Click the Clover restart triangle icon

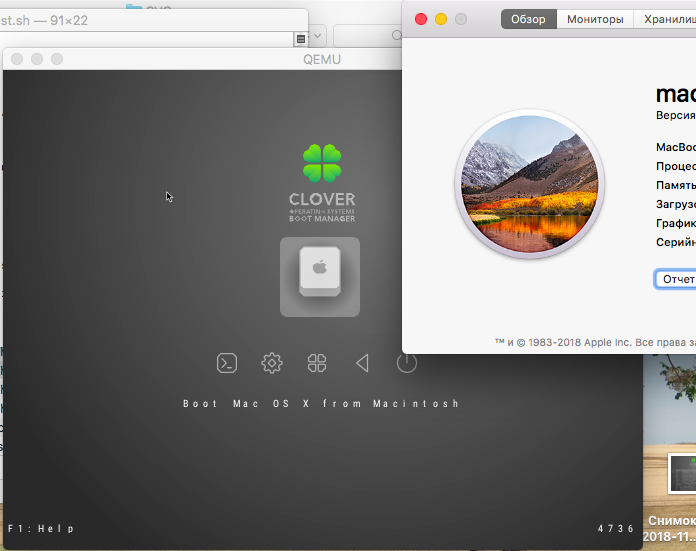362,363
